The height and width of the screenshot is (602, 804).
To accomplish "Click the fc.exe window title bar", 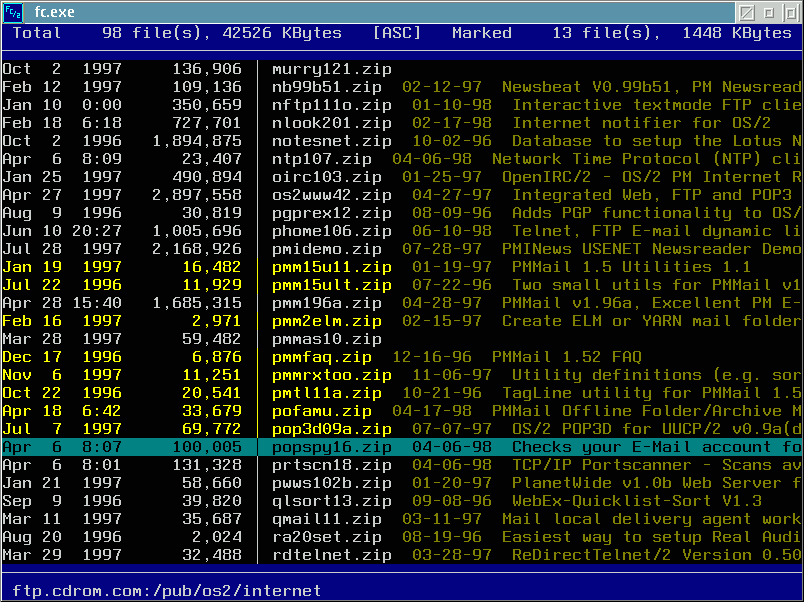I will (379, 12).
